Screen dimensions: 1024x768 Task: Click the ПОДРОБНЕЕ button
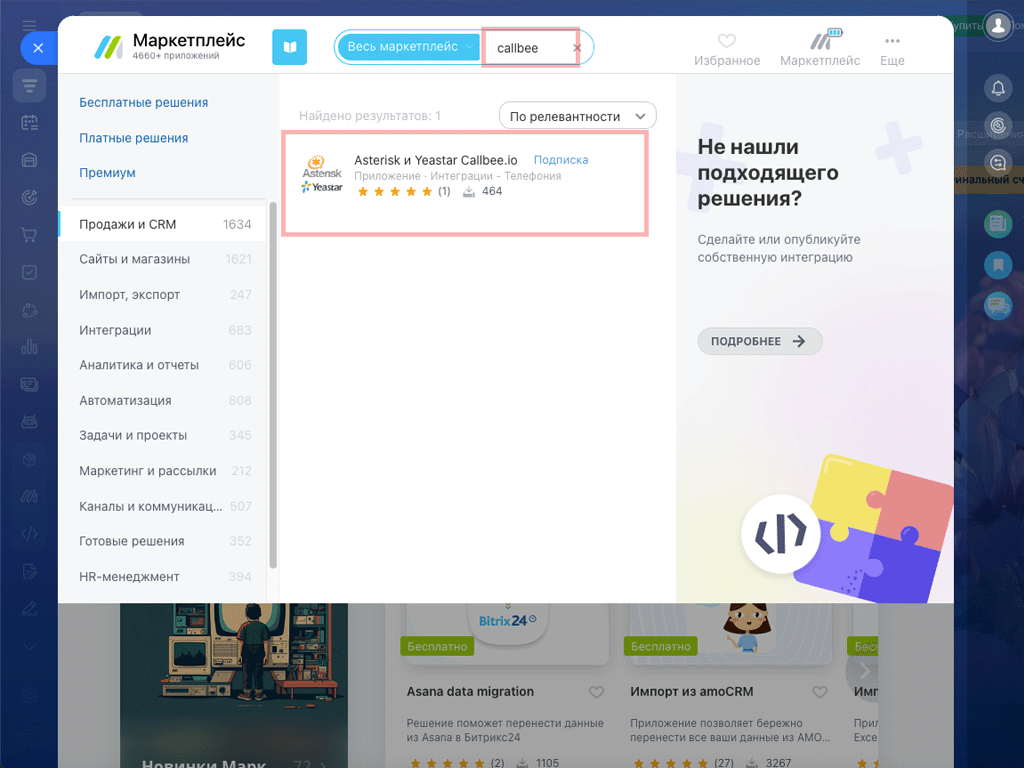click(x=759, y=341)
